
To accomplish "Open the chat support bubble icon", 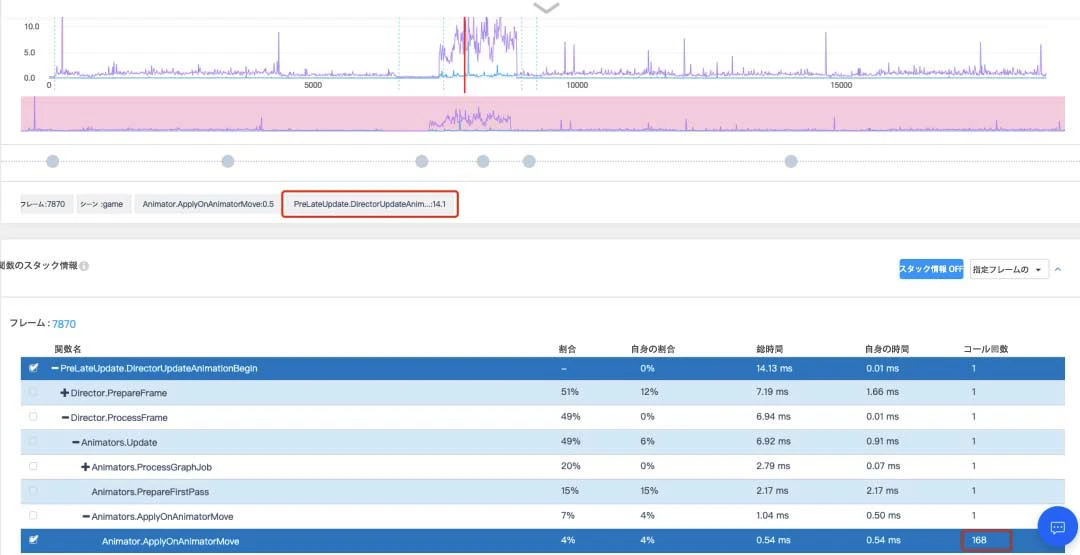I will [1057, 527].
